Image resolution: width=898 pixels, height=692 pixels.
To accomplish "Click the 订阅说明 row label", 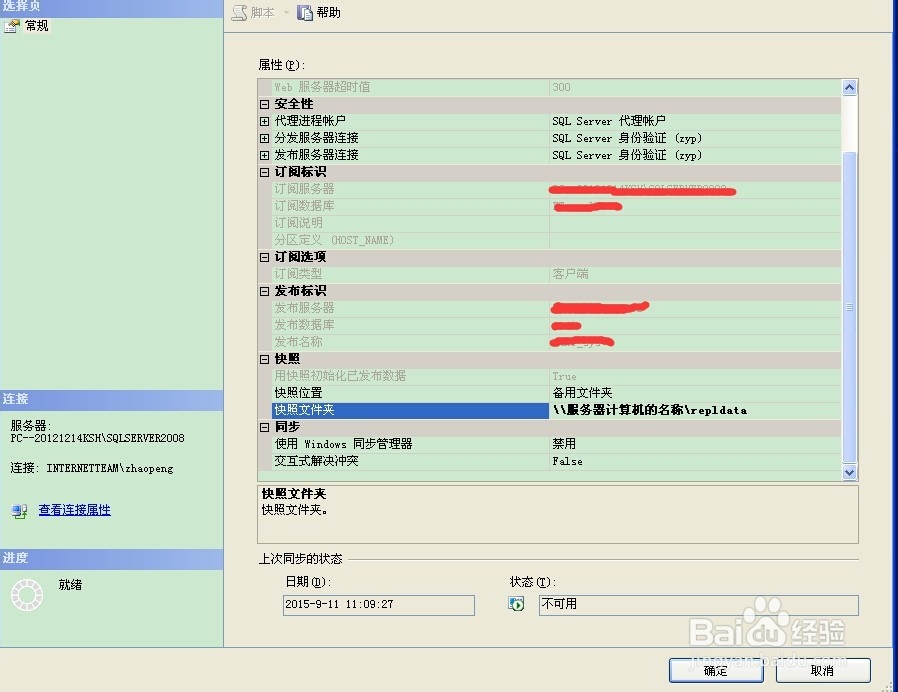I will click(x=298, y=223).
